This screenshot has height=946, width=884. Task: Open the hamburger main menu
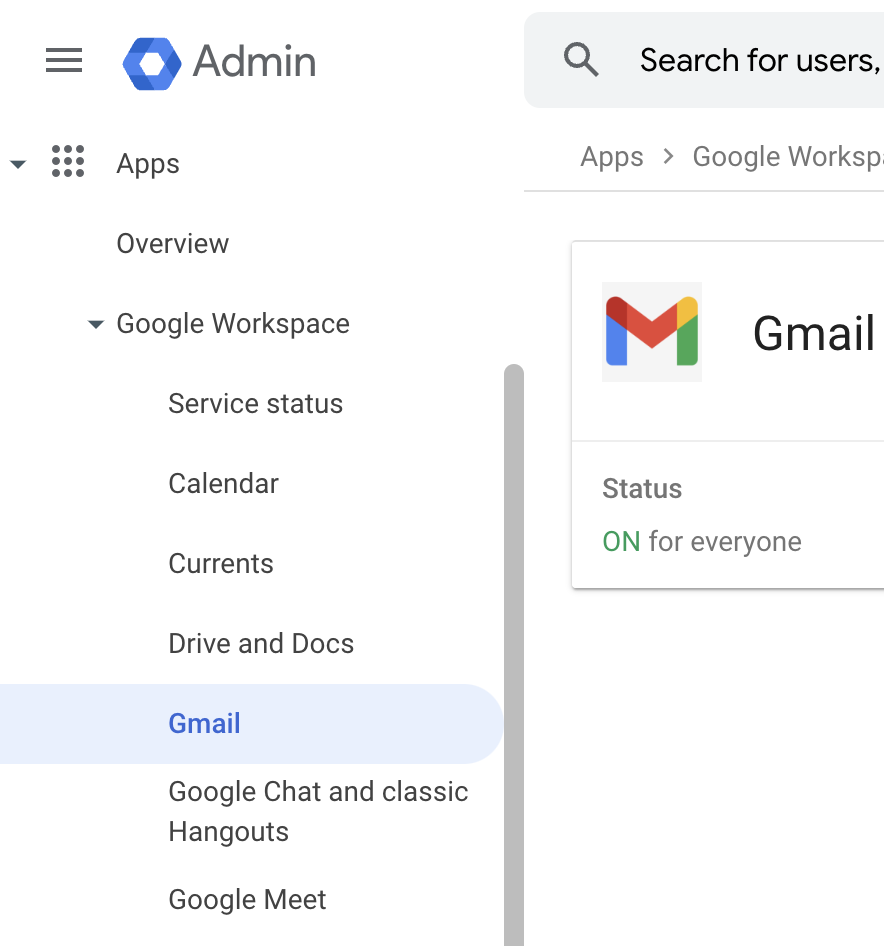(64, 60)
